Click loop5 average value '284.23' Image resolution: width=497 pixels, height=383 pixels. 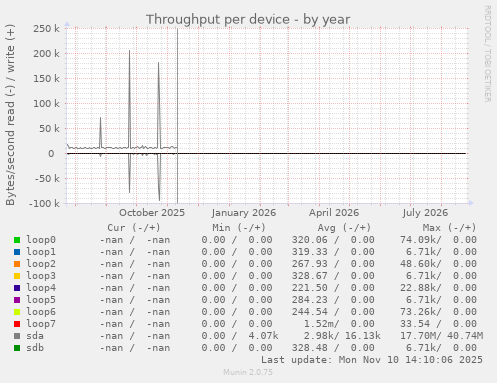pyautogui.click(x=310, y=300)
